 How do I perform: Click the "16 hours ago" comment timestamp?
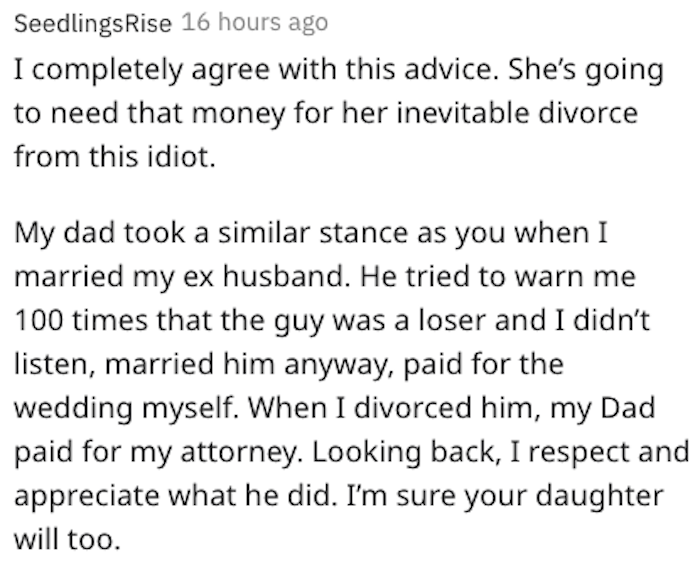coord(255,22)
